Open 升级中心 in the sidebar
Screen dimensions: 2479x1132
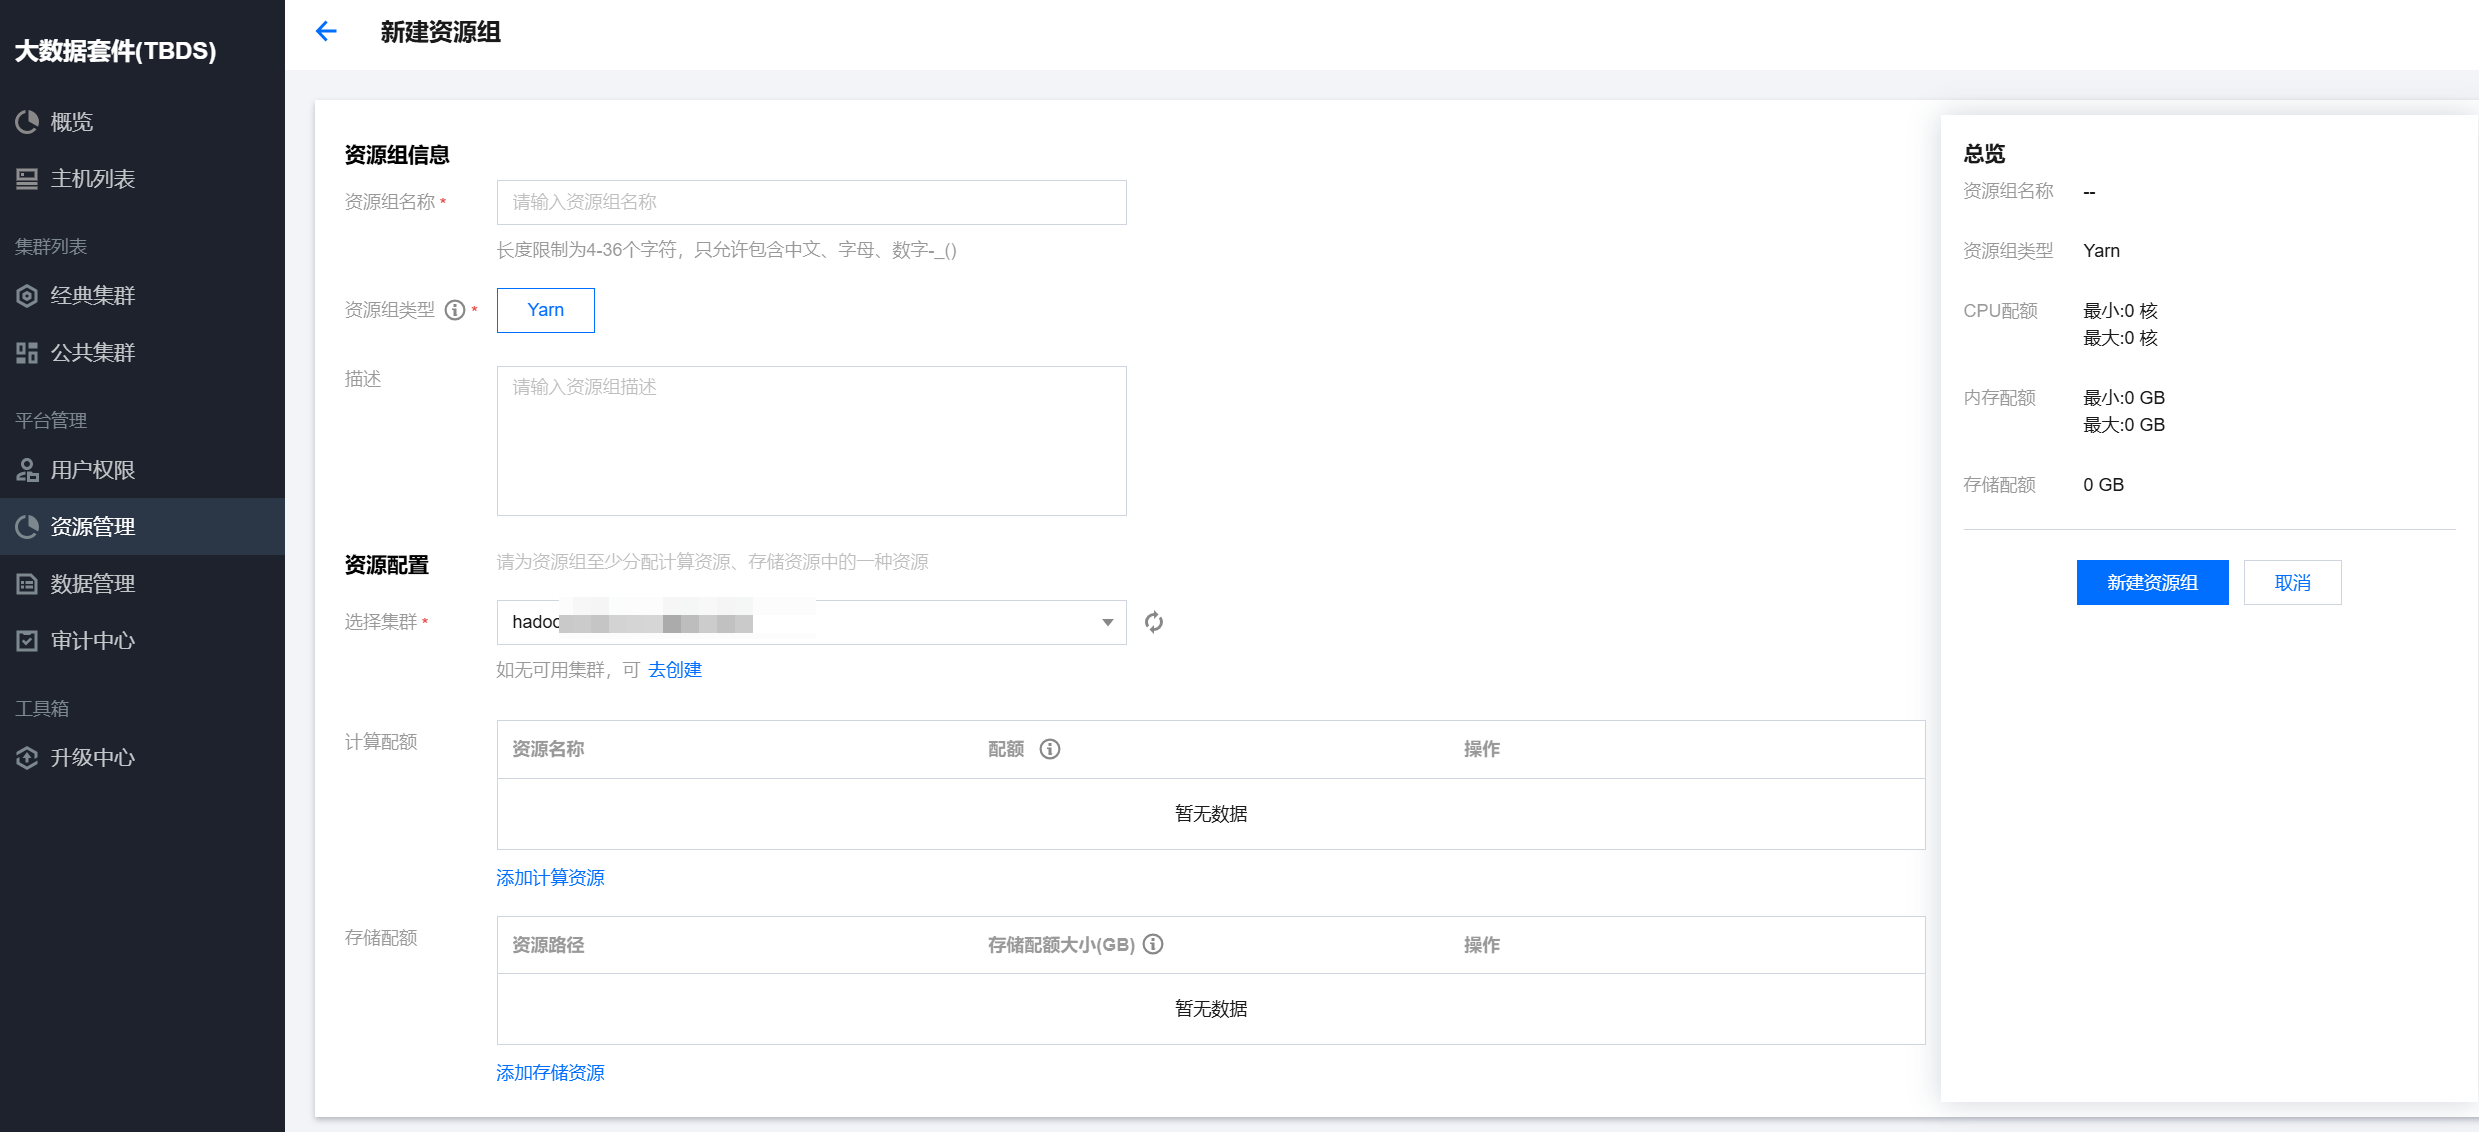[x=92, y=758]
